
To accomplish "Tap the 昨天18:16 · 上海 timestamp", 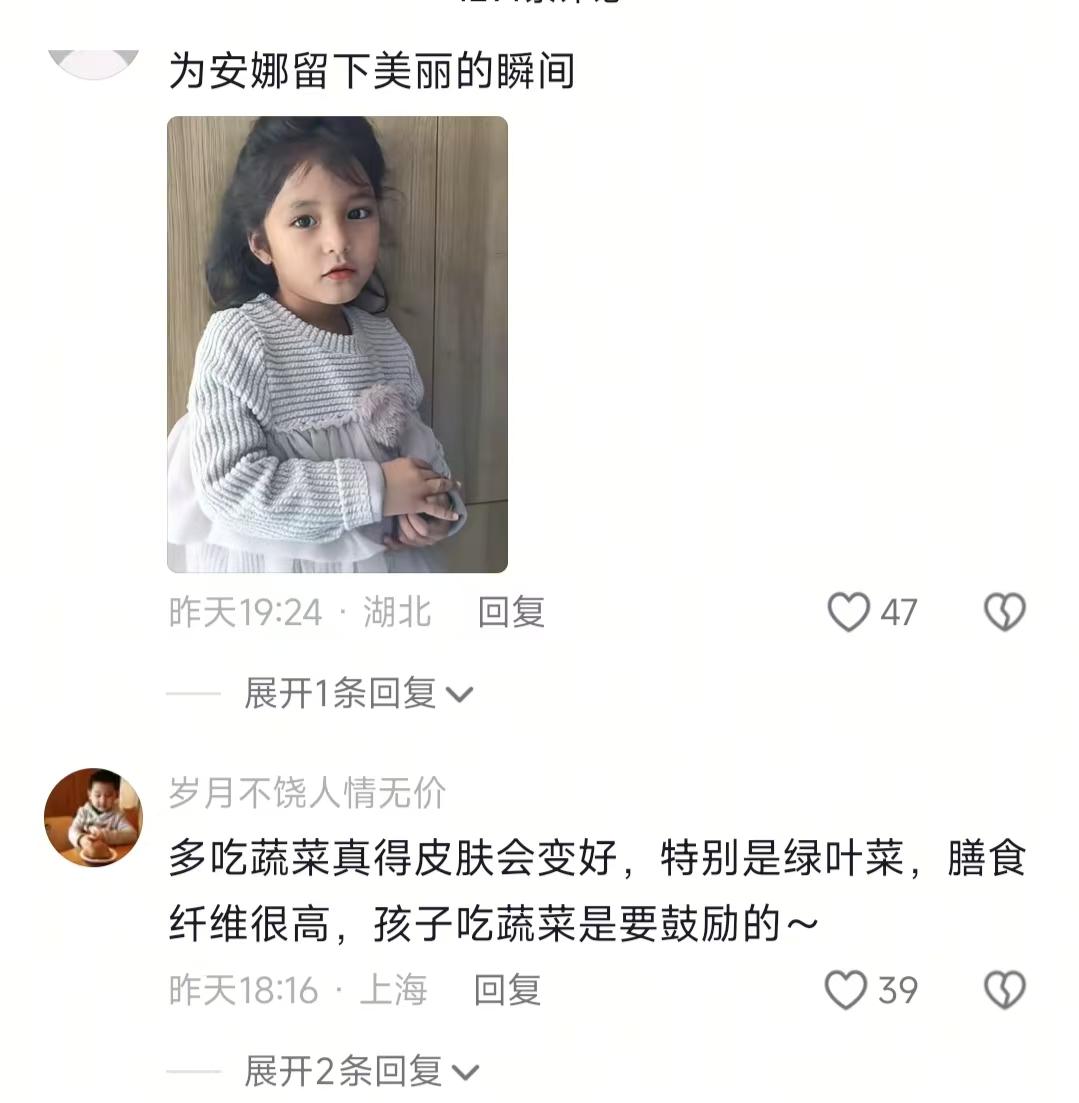I will pos(298,990).
